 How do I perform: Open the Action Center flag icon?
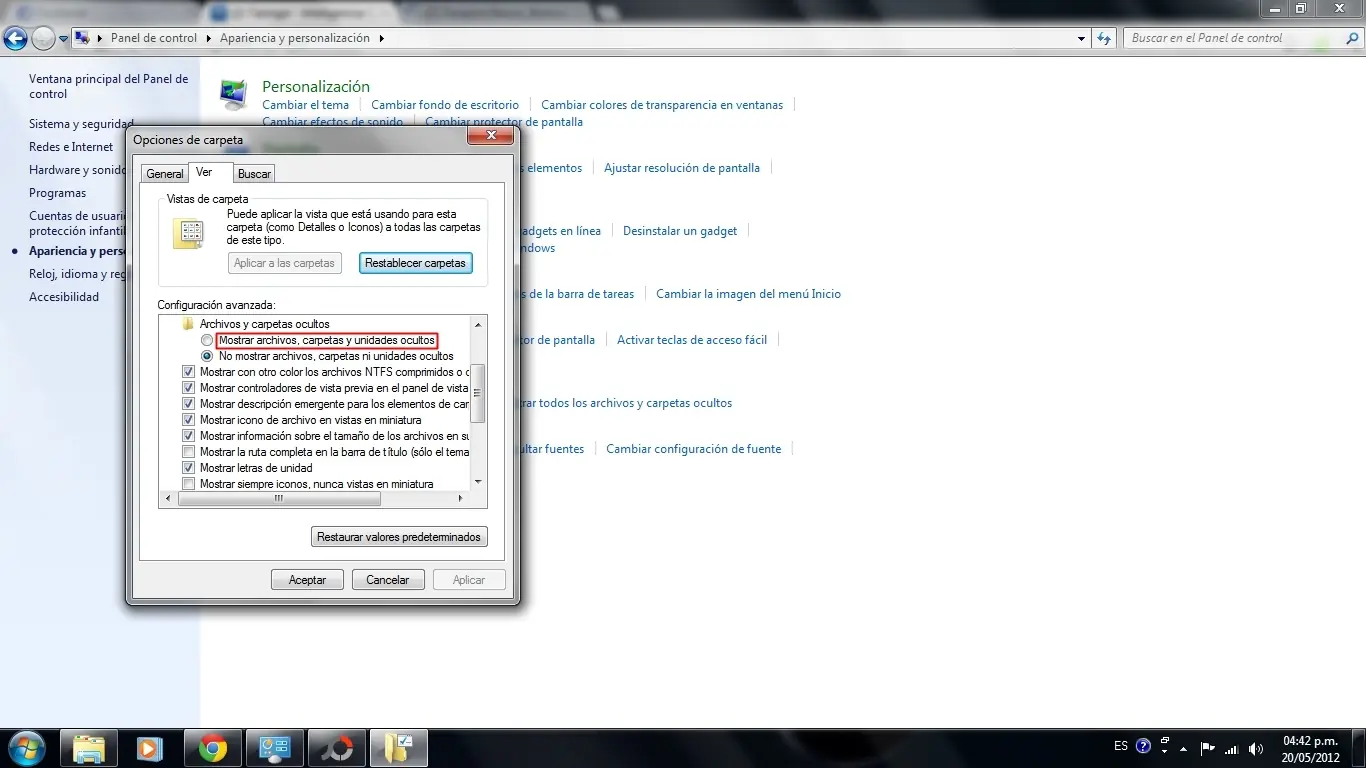(x=1208, y=748)
